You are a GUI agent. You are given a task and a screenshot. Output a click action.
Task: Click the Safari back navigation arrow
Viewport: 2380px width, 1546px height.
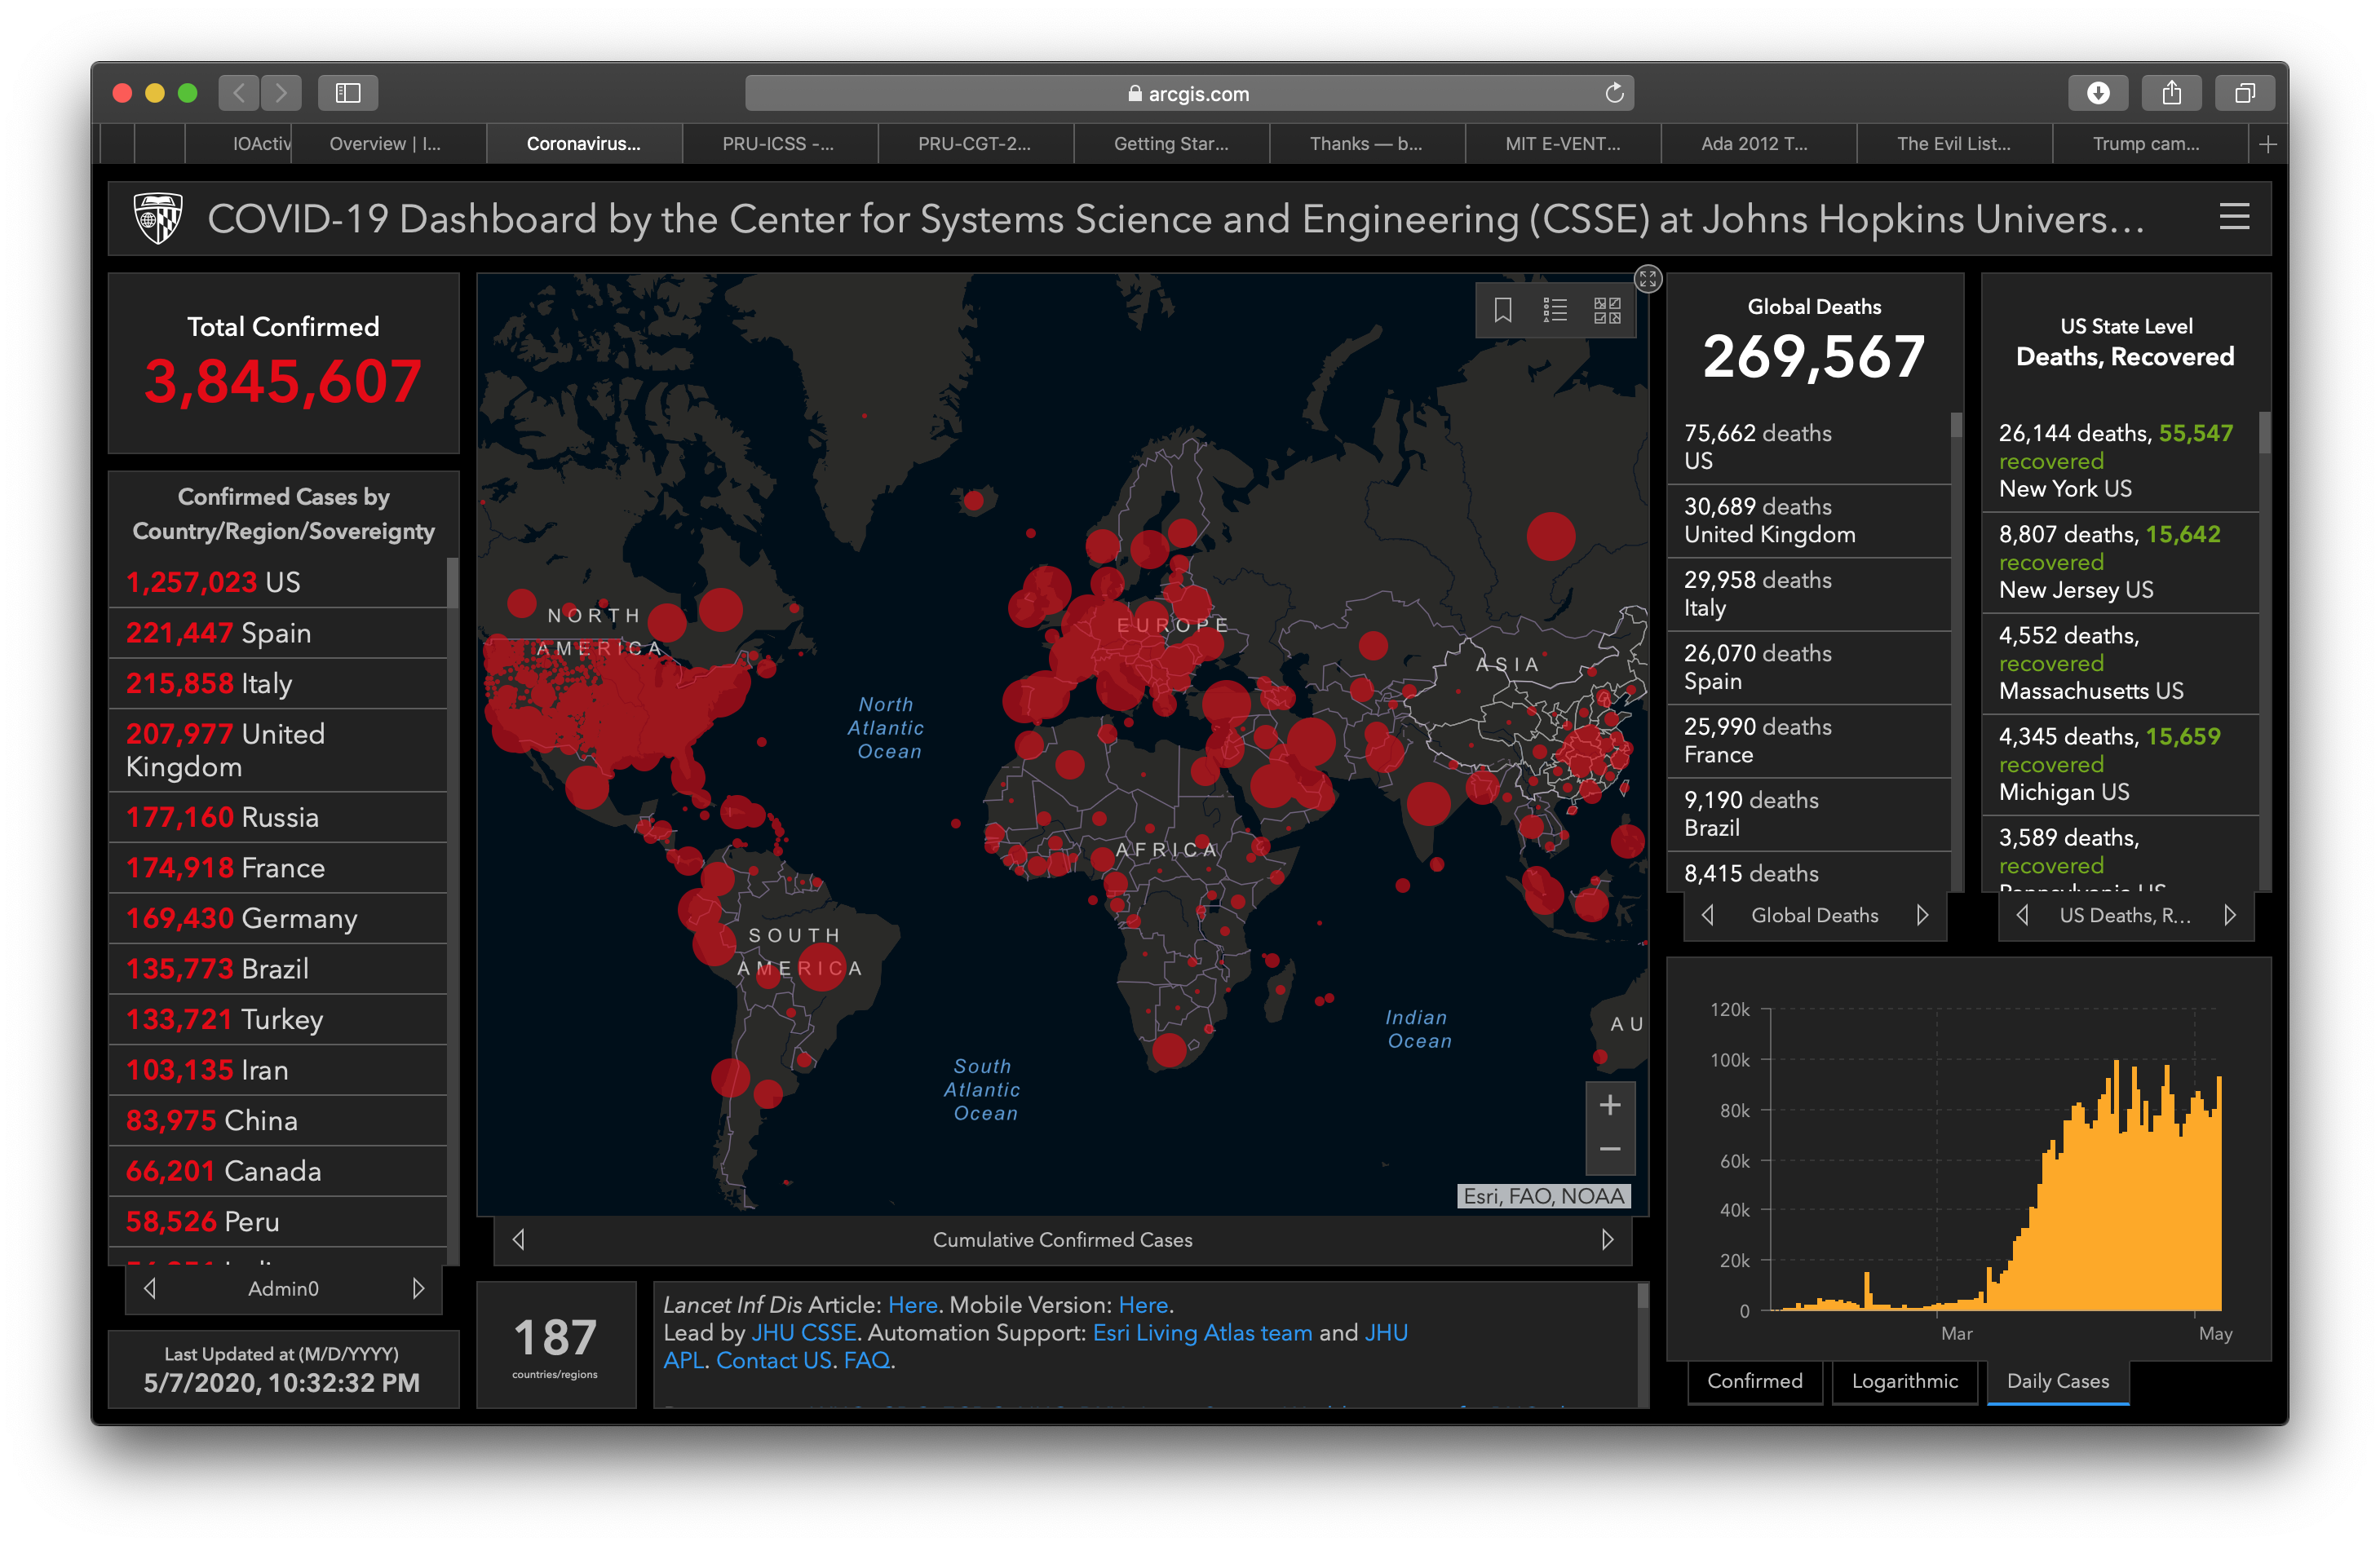239,93
